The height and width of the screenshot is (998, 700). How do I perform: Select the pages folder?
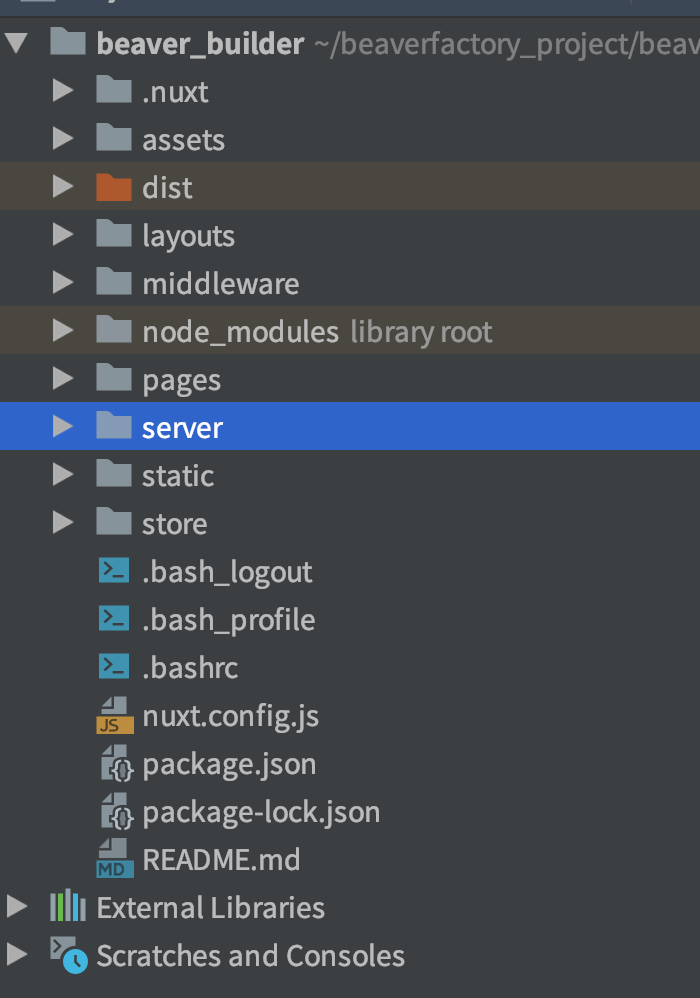click(350, 379)
